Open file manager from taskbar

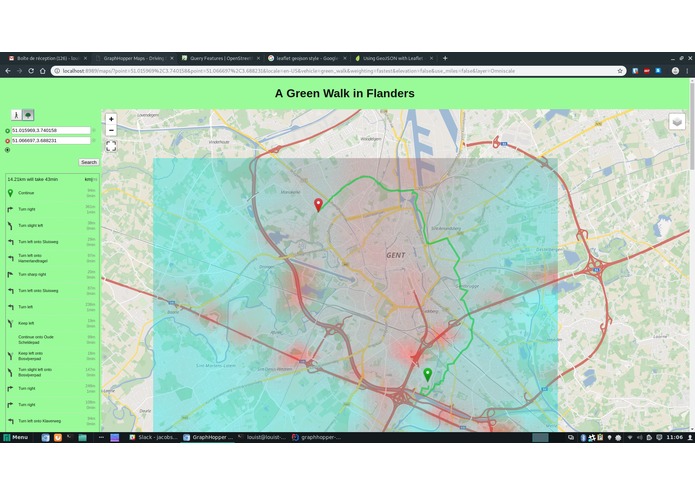point(82,437)
